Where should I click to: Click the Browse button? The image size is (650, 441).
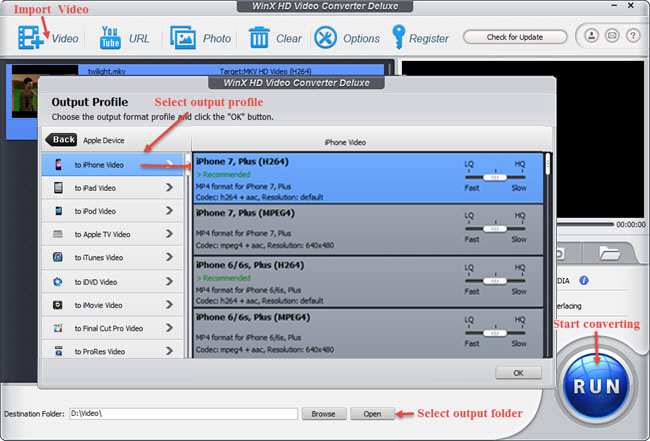pos(323,414)
